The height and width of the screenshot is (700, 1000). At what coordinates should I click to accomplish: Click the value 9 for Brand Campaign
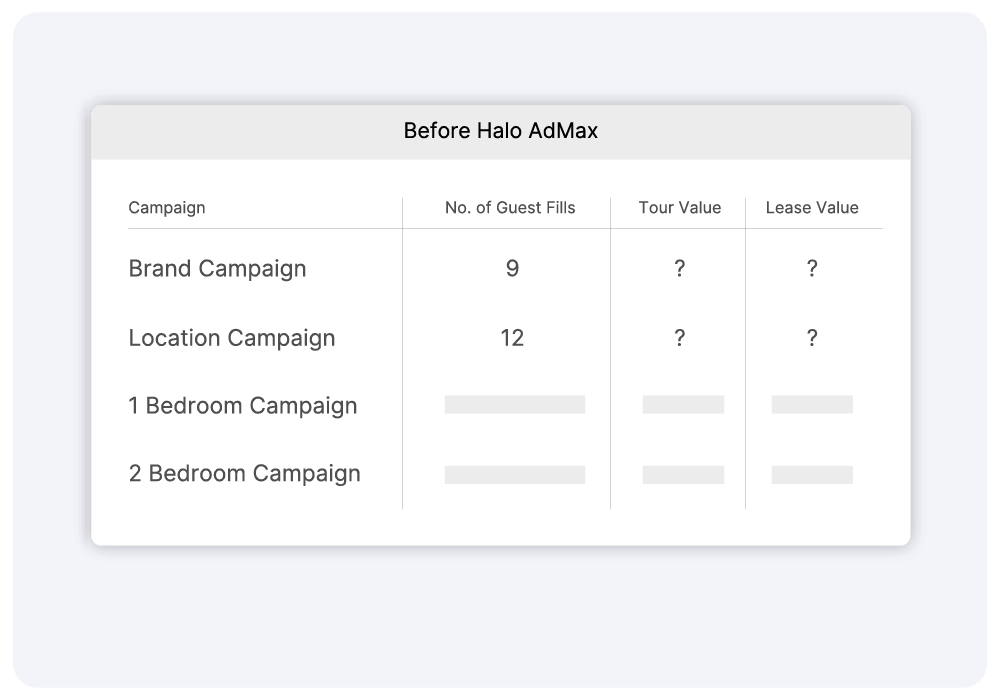tap(511, 268)
